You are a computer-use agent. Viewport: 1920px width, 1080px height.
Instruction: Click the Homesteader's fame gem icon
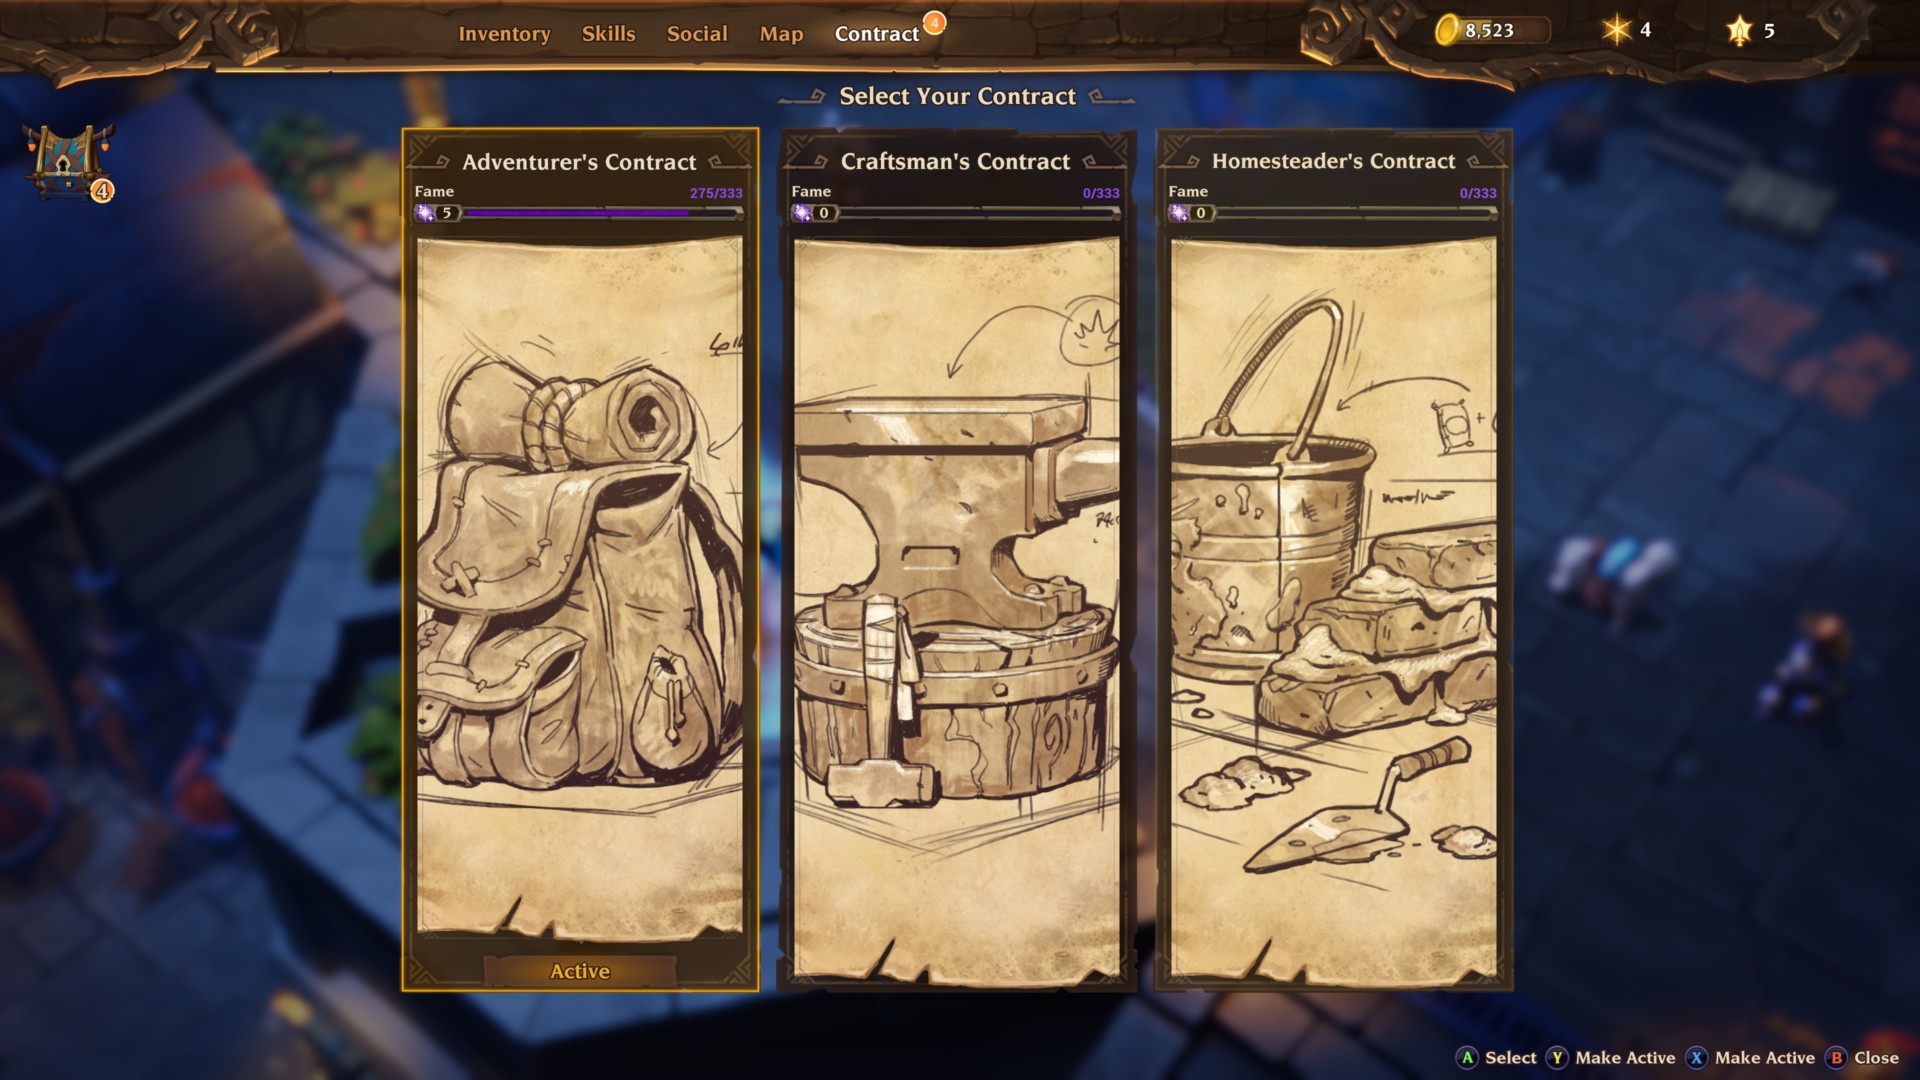tap(1180, 213)
